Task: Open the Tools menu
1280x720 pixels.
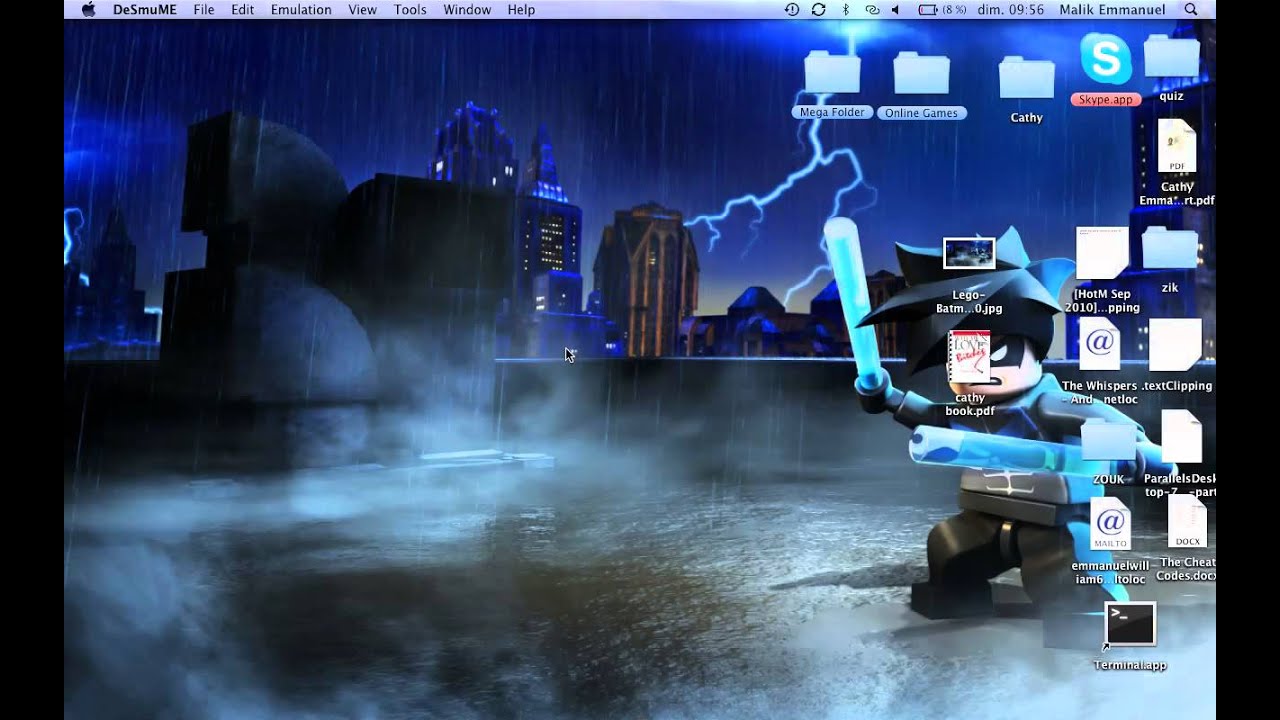Action: tap(410, 9)
